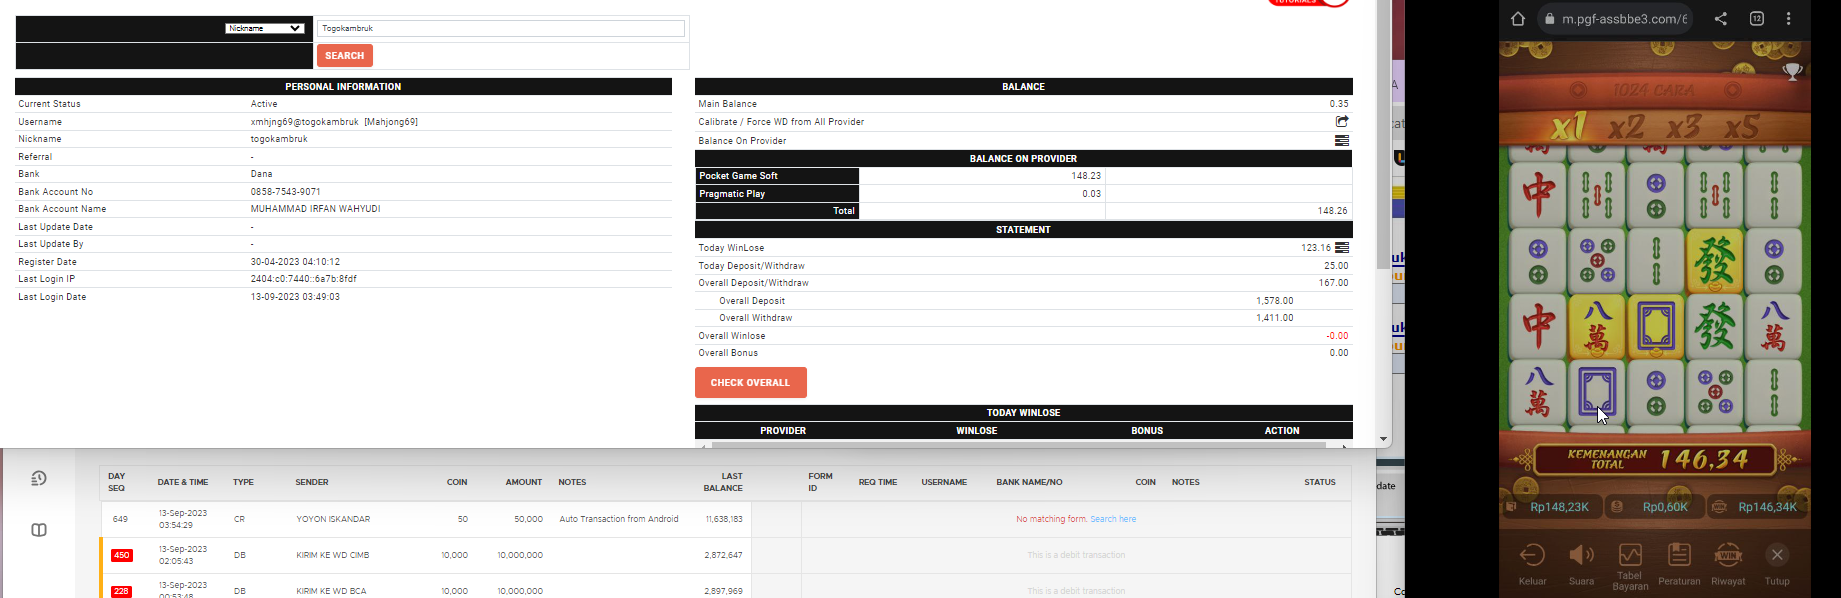Click red 450 day sequence badge
Viewport: 1841px width, 598px height.
click(x=122, y=555)
